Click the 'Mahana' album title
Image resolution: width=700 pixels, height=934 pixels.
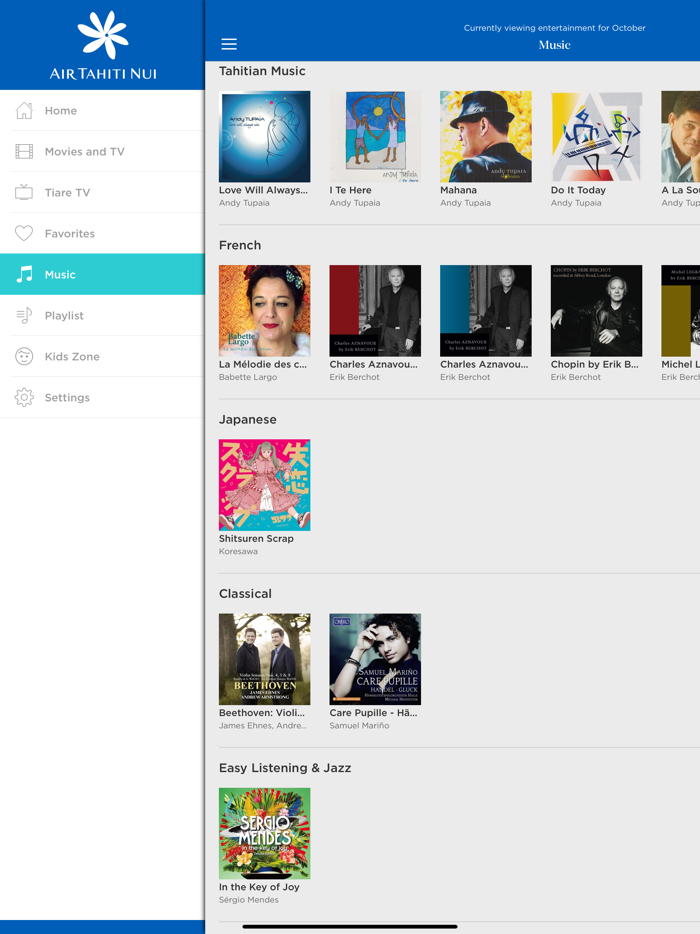point(458,190)
